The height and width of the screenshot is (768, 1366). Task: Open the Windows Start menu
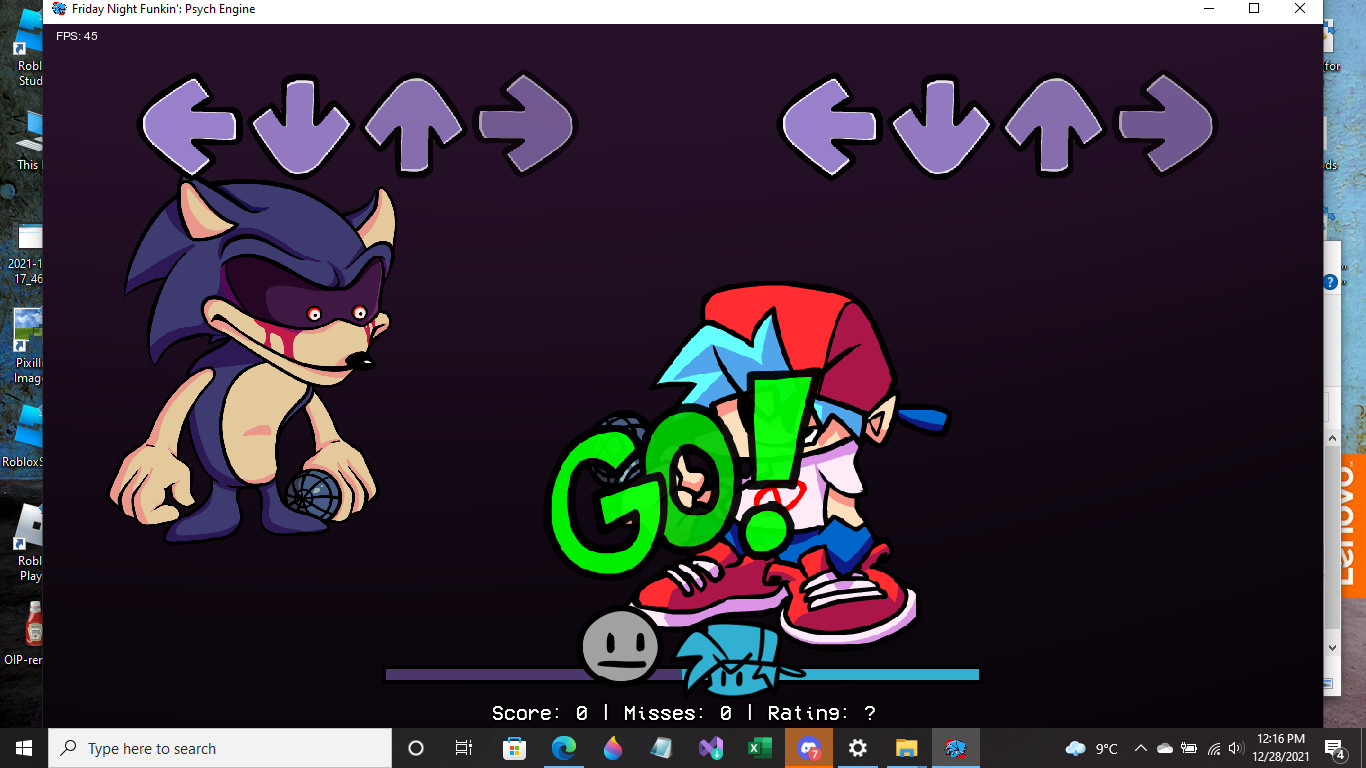point(24,748)
